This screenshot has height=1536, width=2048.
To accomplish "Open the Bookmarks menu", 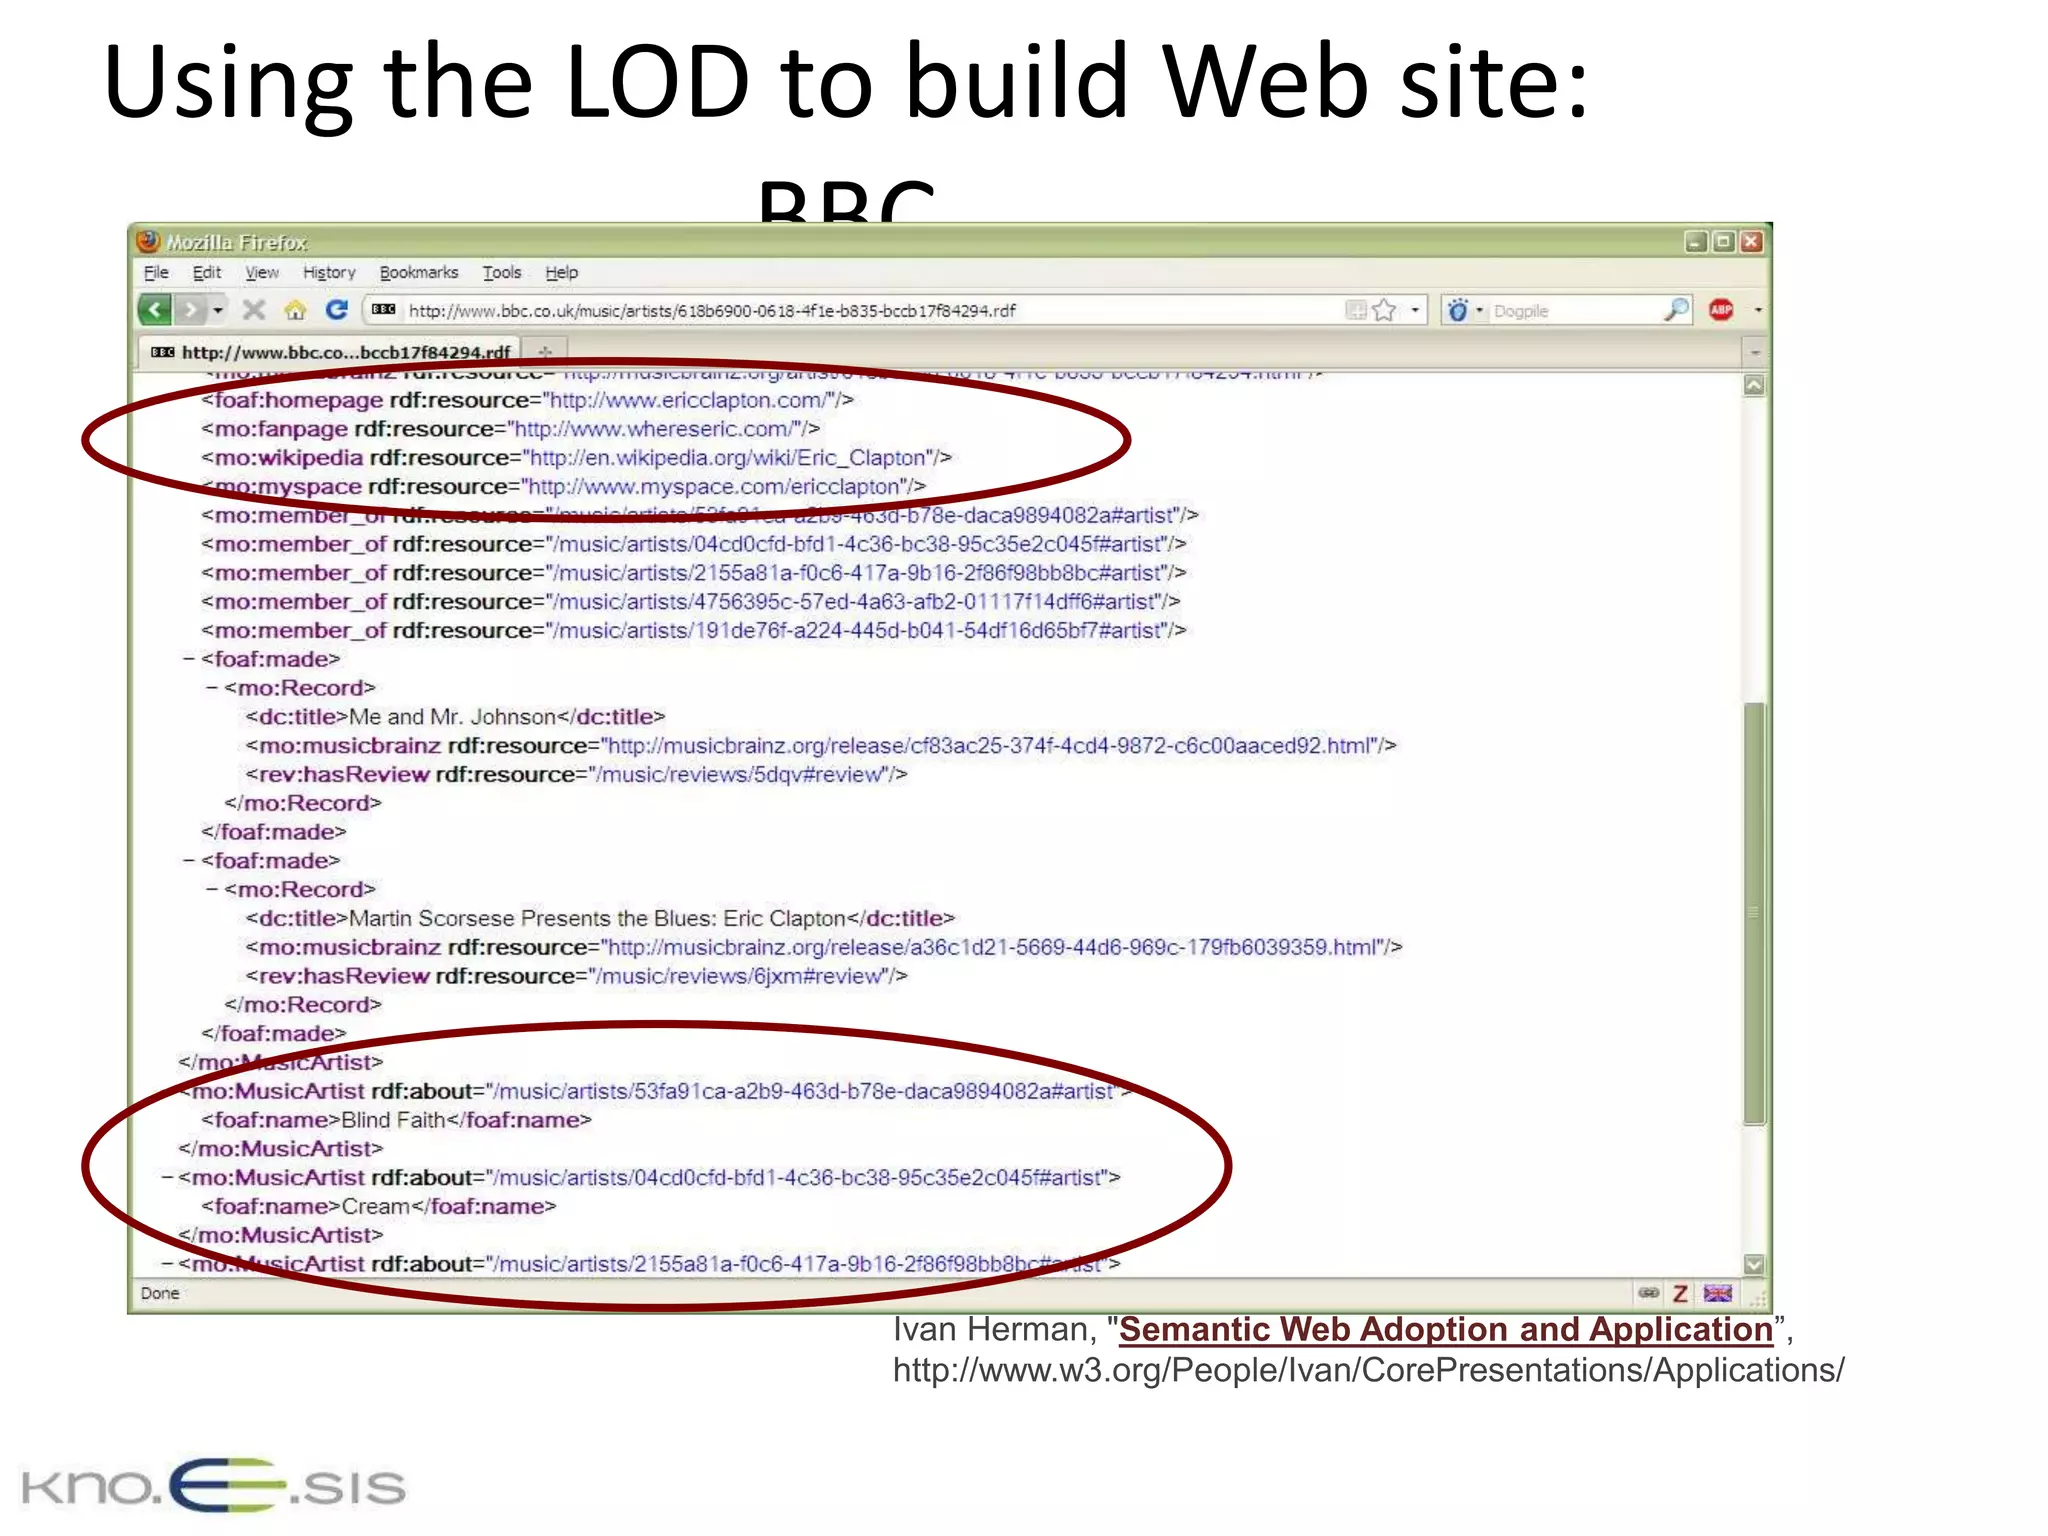I will point(419,272).
